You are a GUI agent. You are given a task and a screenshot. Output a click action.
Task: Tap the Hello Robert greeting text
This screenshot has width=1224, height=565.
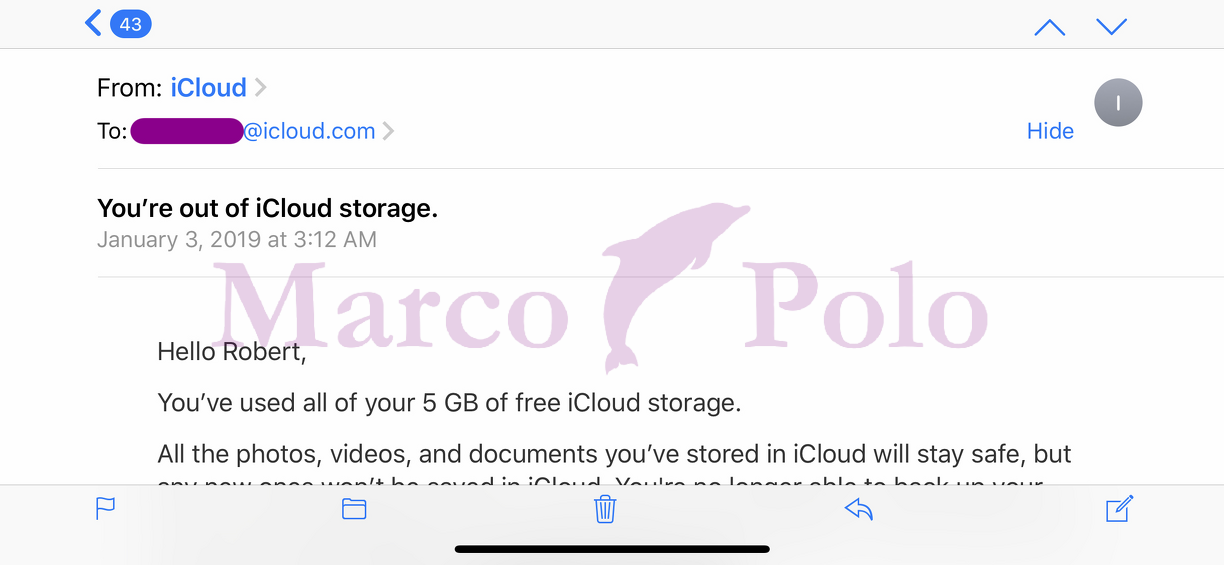(x=231, y=352)
